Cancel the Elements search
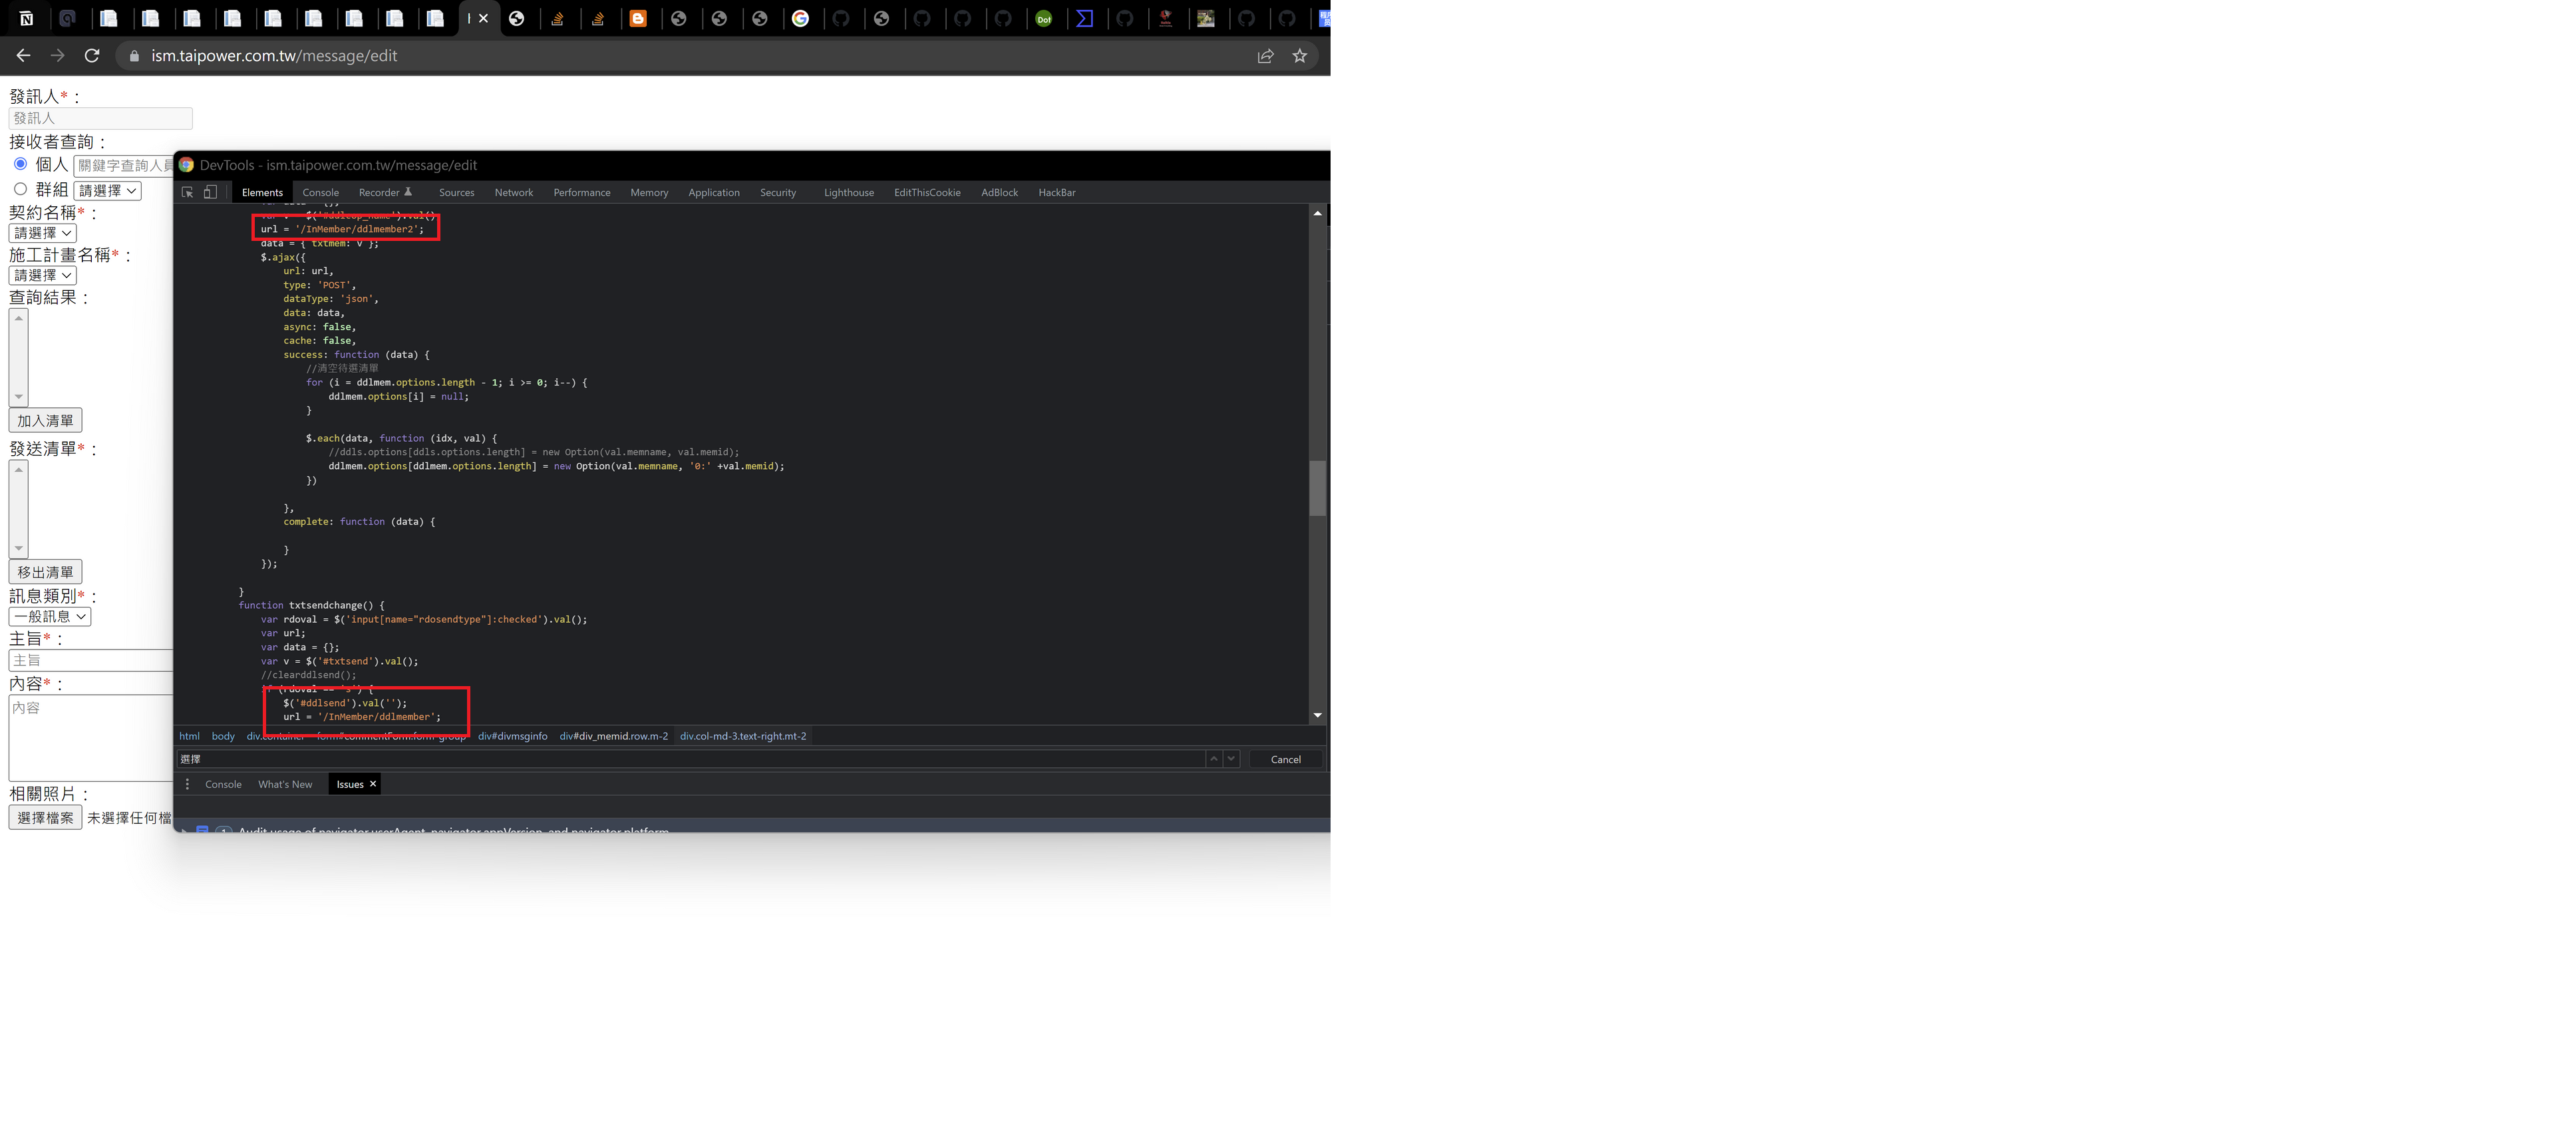Image resolution: width=2576 pixels, height=1134 pixels. 1285,759
